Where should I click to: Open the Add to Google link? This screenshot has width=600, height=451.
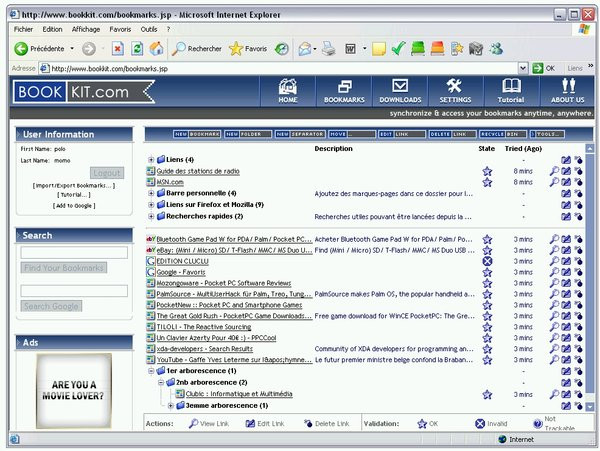74,206
